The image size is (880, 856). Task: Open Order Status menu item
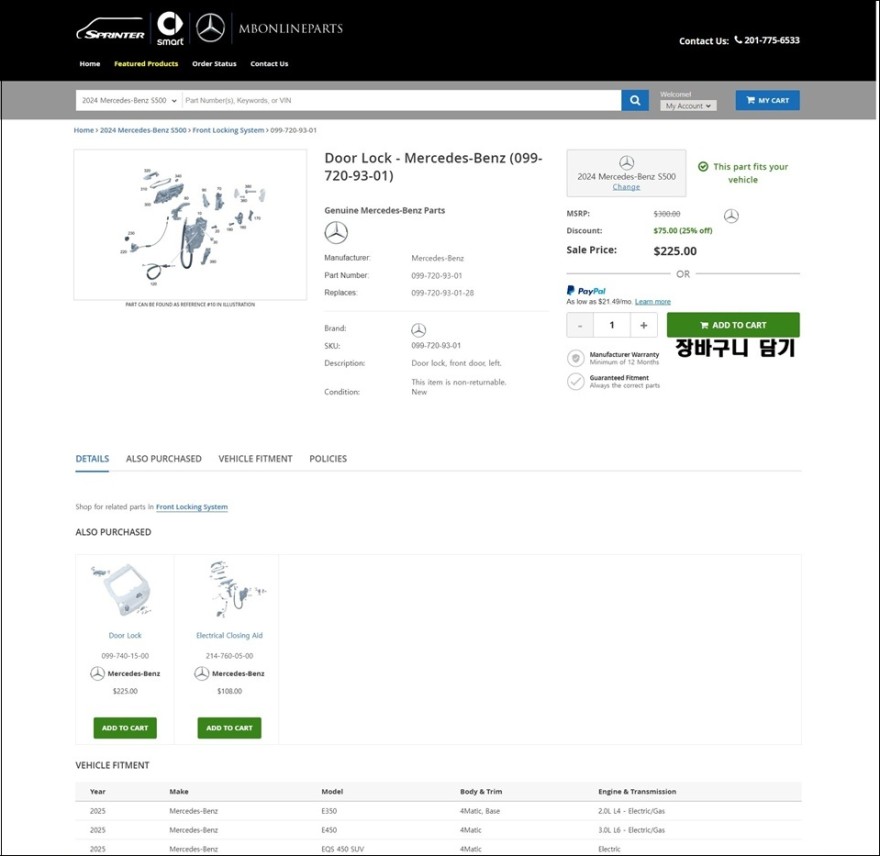214,64
